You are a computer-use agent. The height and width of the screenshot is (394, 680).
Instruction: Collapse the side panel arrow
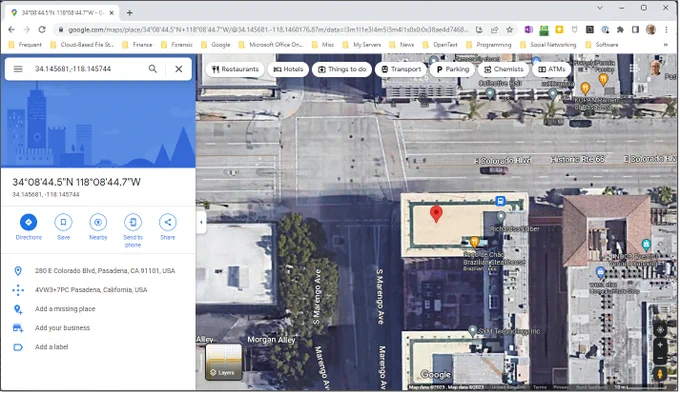[201, 222]
